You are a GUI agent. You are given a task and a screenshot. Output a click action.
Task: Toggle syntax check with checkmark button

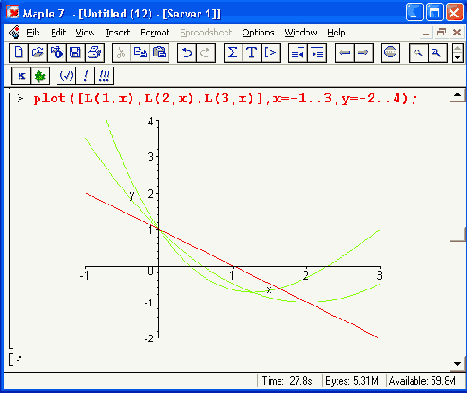coord(66,76)
